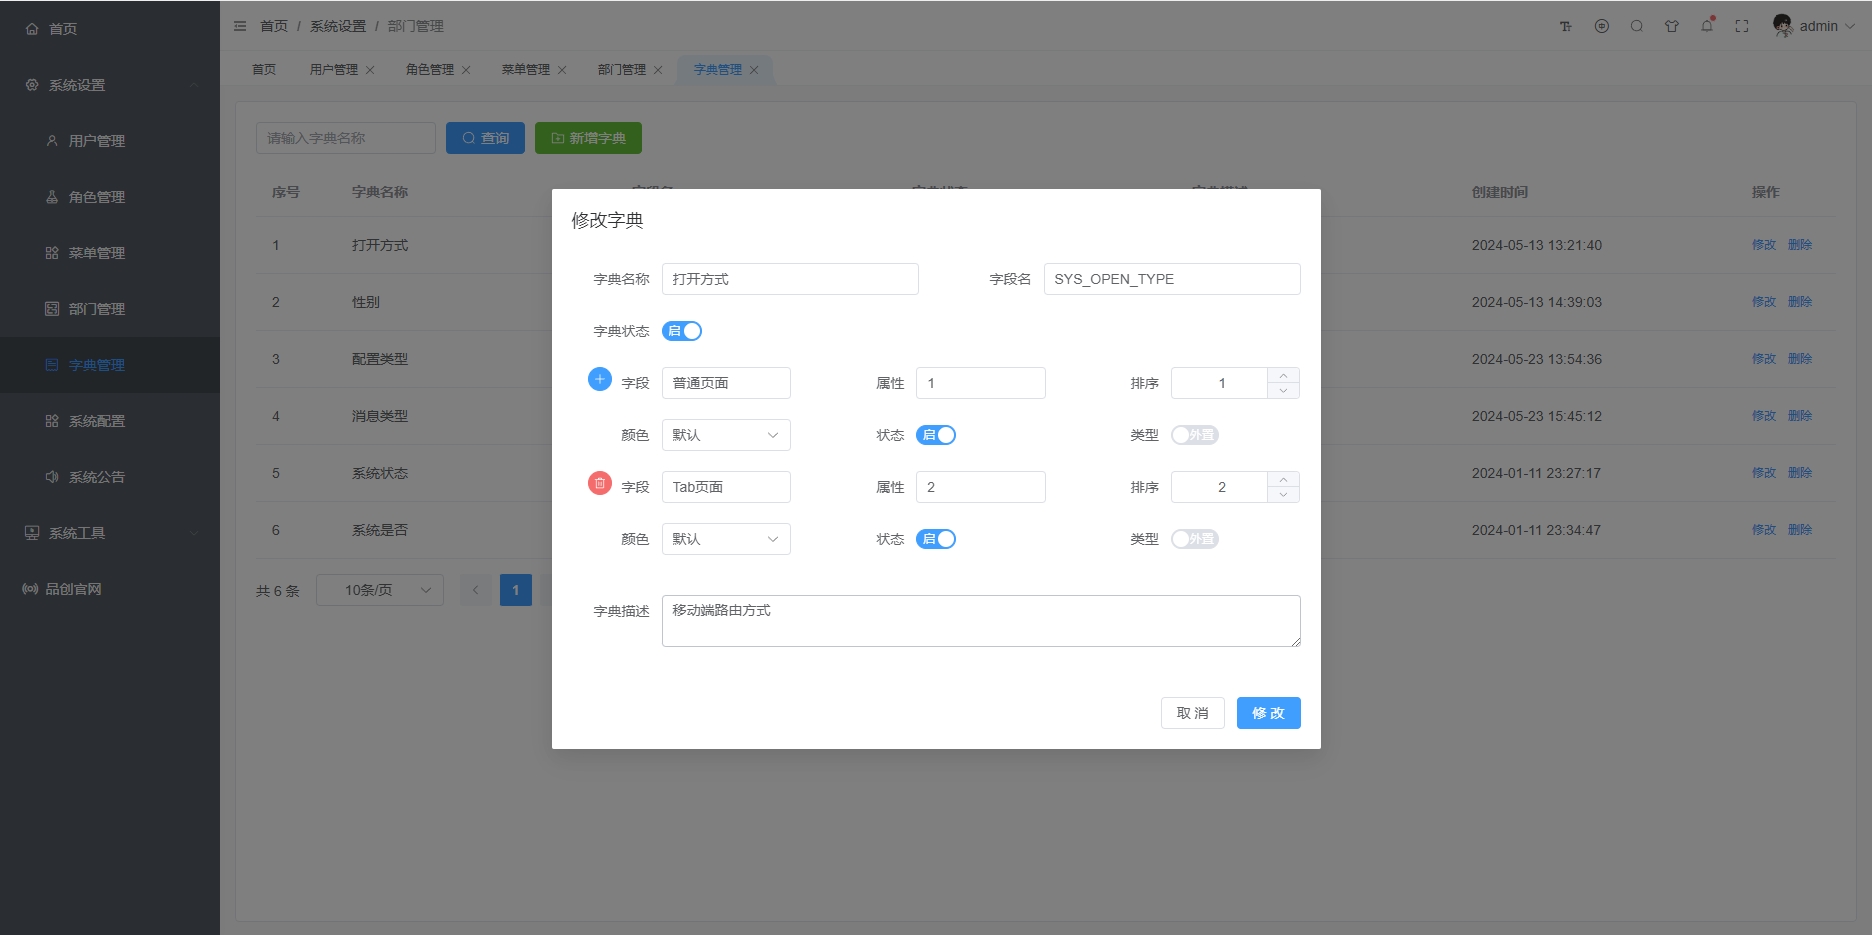Click the search magnifier icon in header
This screenshot has width=1872, height=935.
[1637, 26]
